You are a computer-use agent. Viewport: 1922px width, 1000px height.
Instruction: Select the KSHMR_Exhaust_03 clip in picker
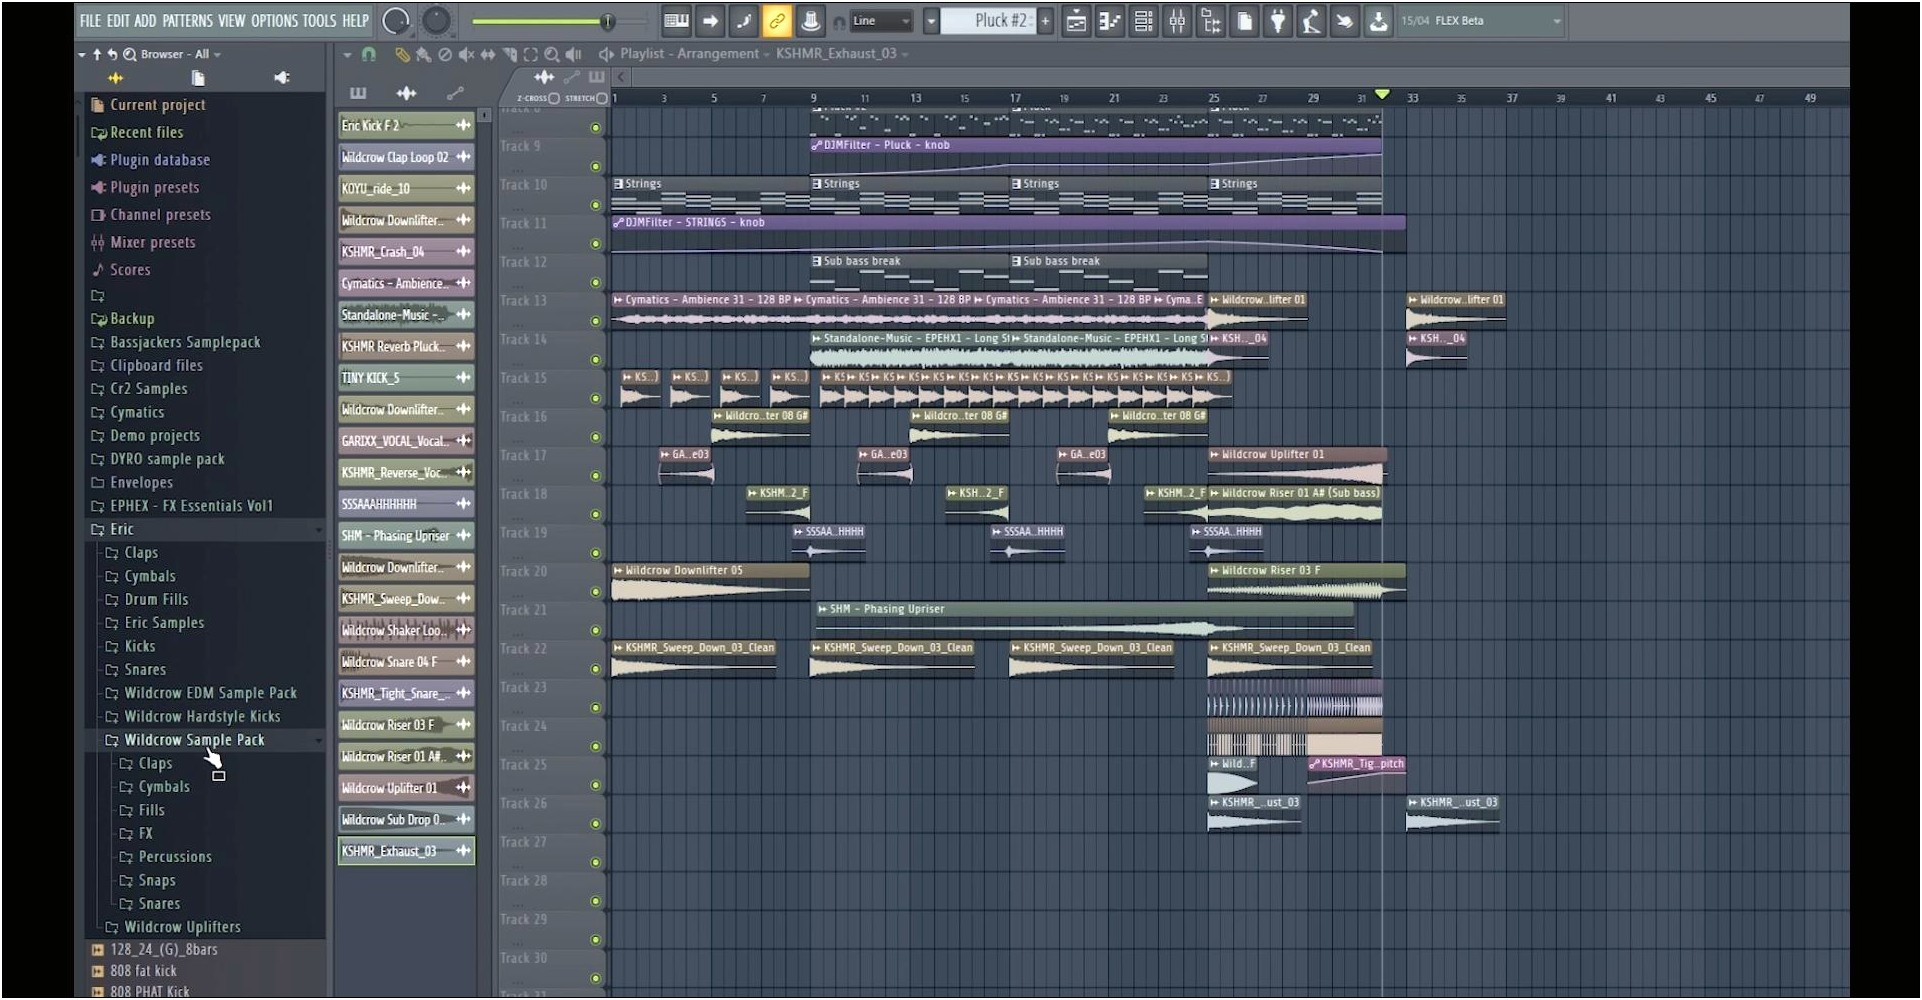pyautogui.click(x=406, y=852)
